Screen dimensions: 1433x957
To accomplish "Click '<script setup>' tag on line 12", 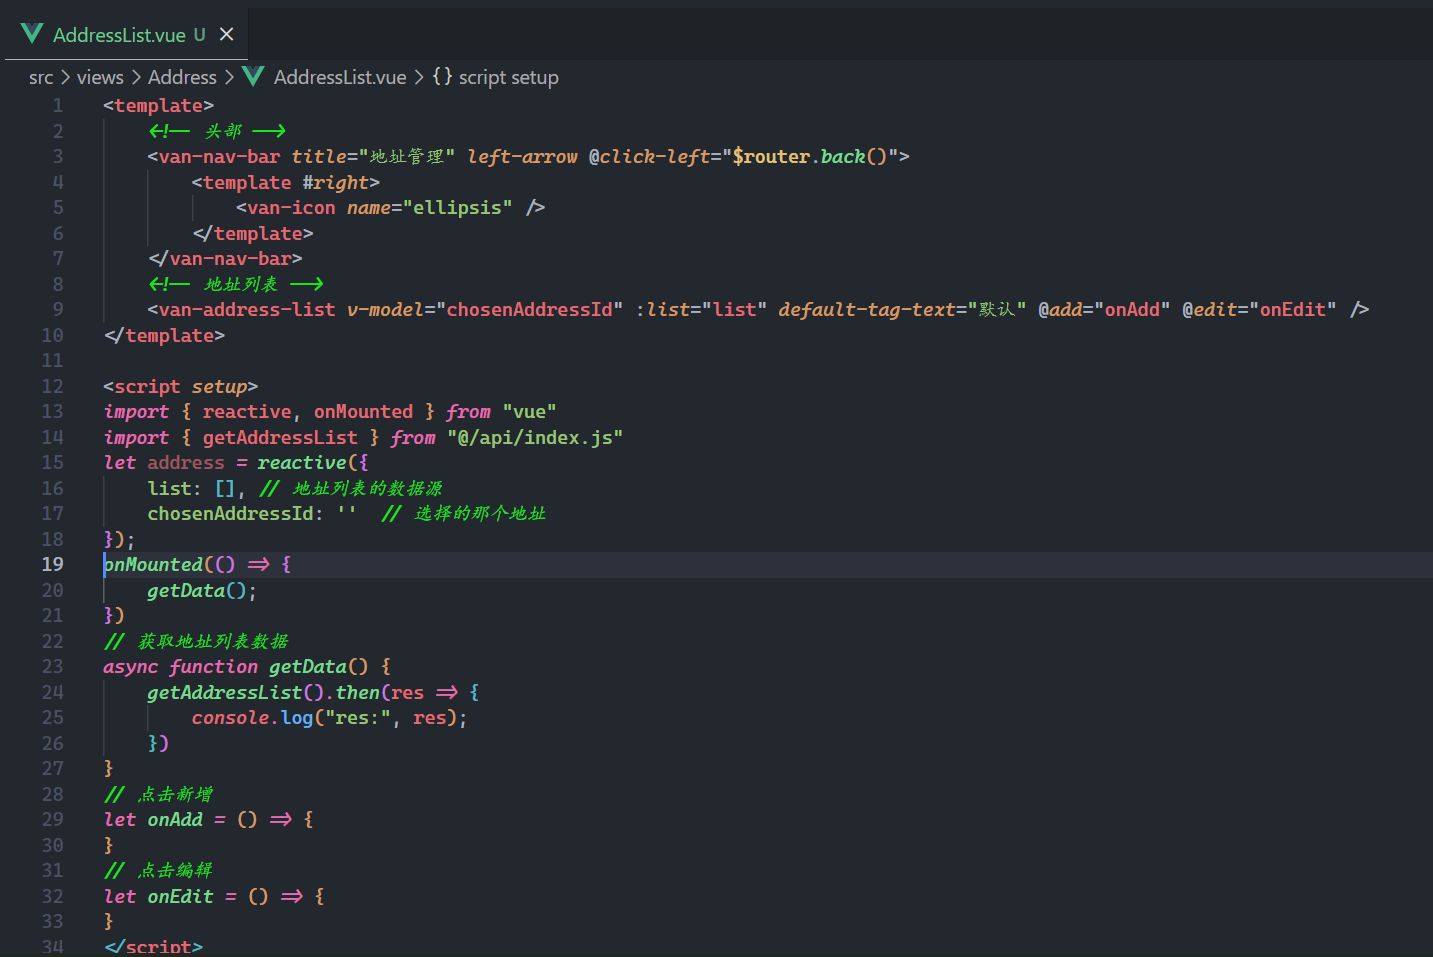I will point(181,387).
